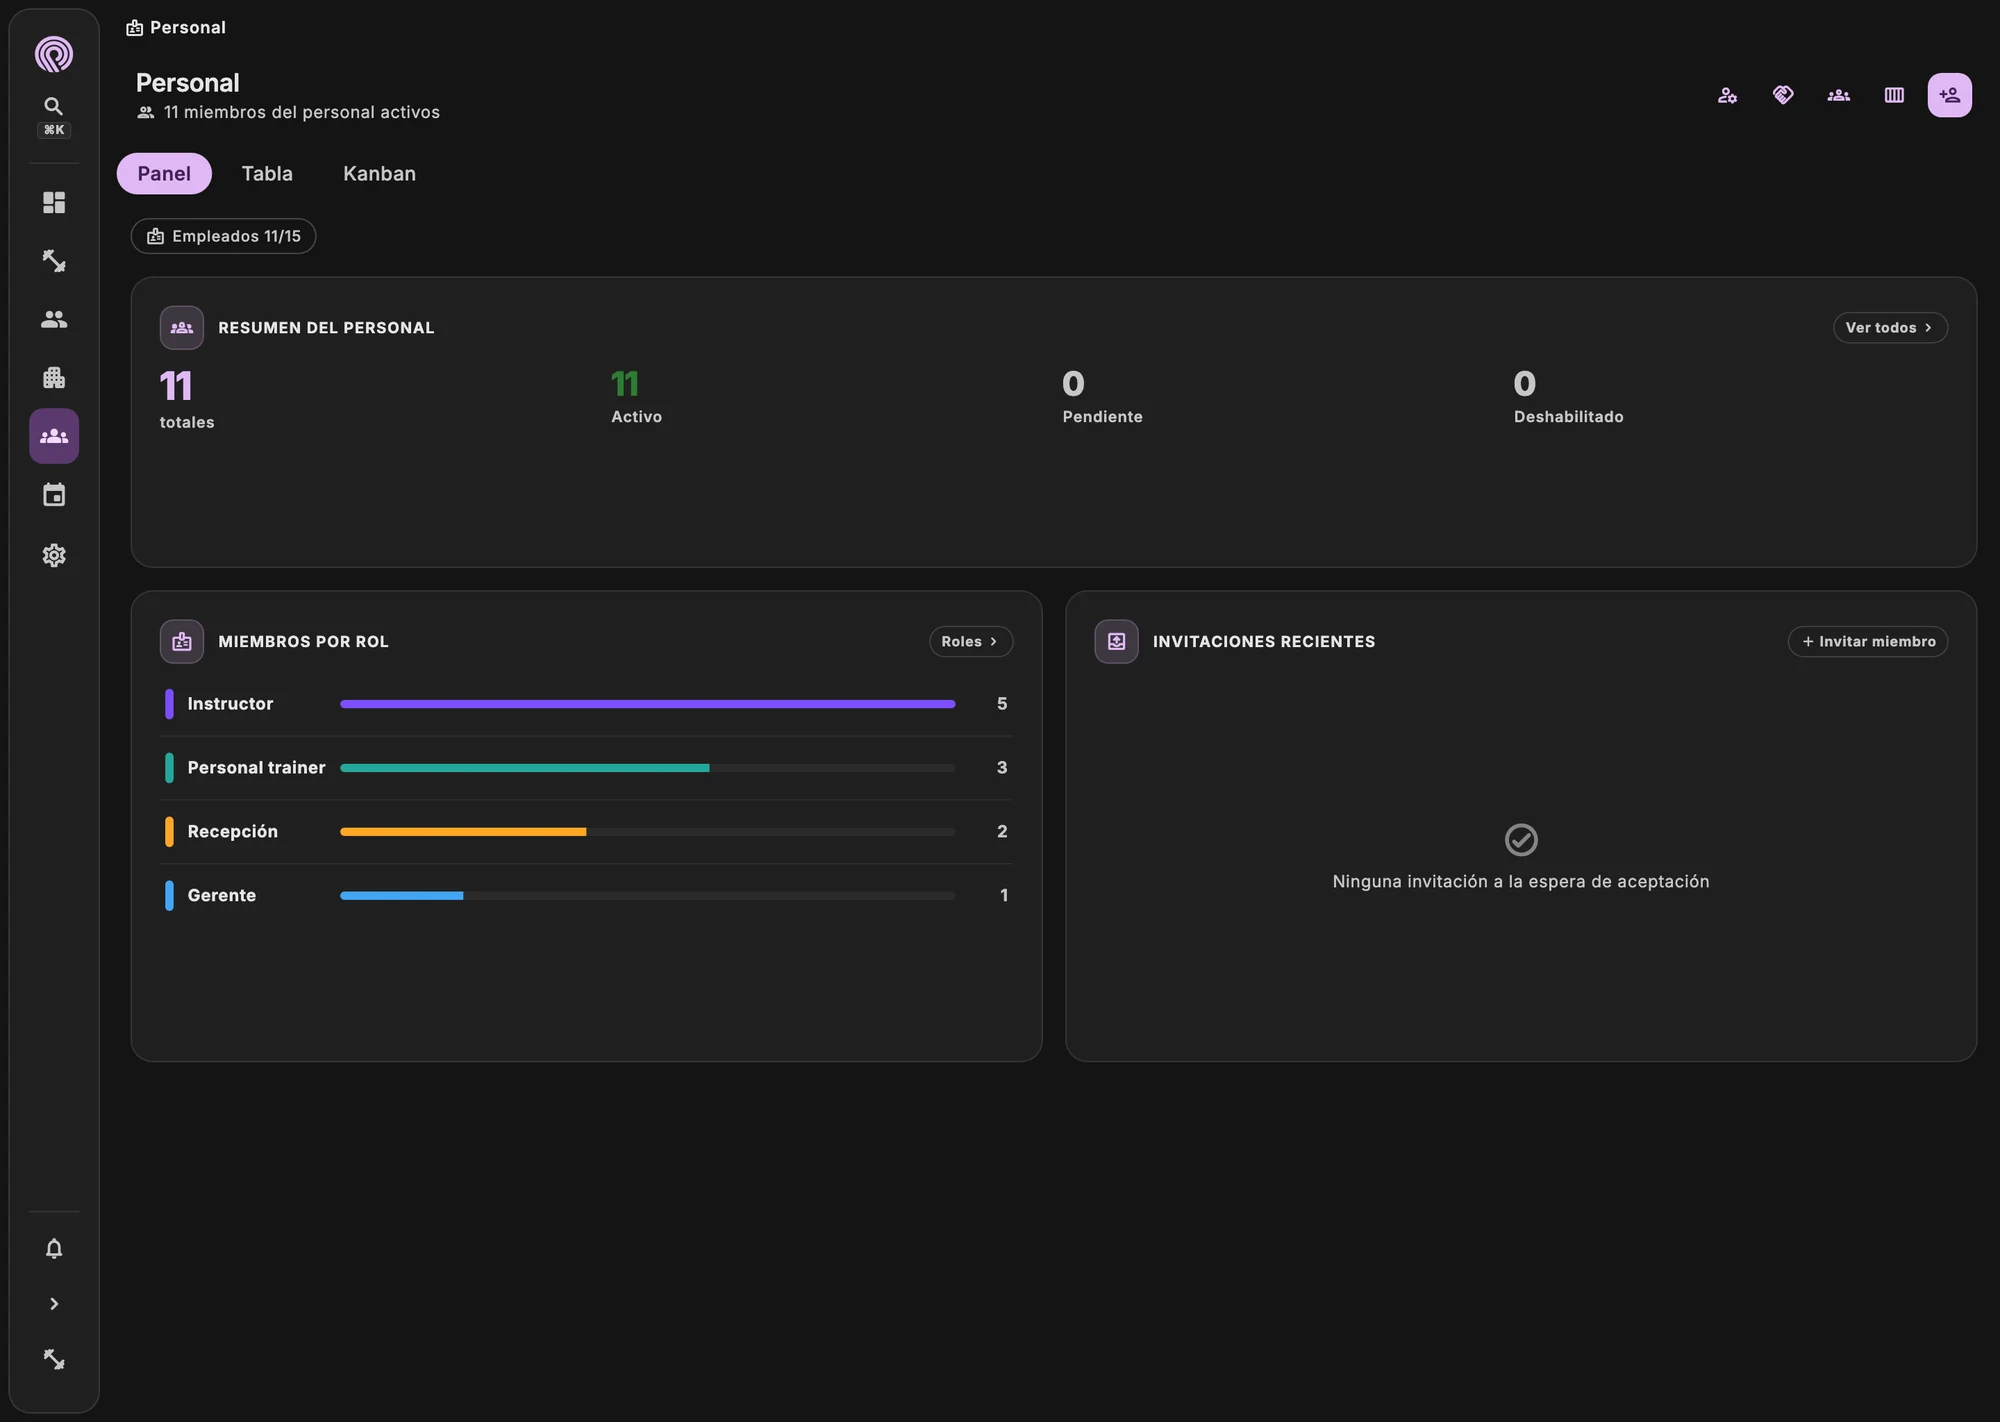Open the dashboard grid icon in sidebar
Viewport: 2000px width, 1422px height.
(54, 203)
